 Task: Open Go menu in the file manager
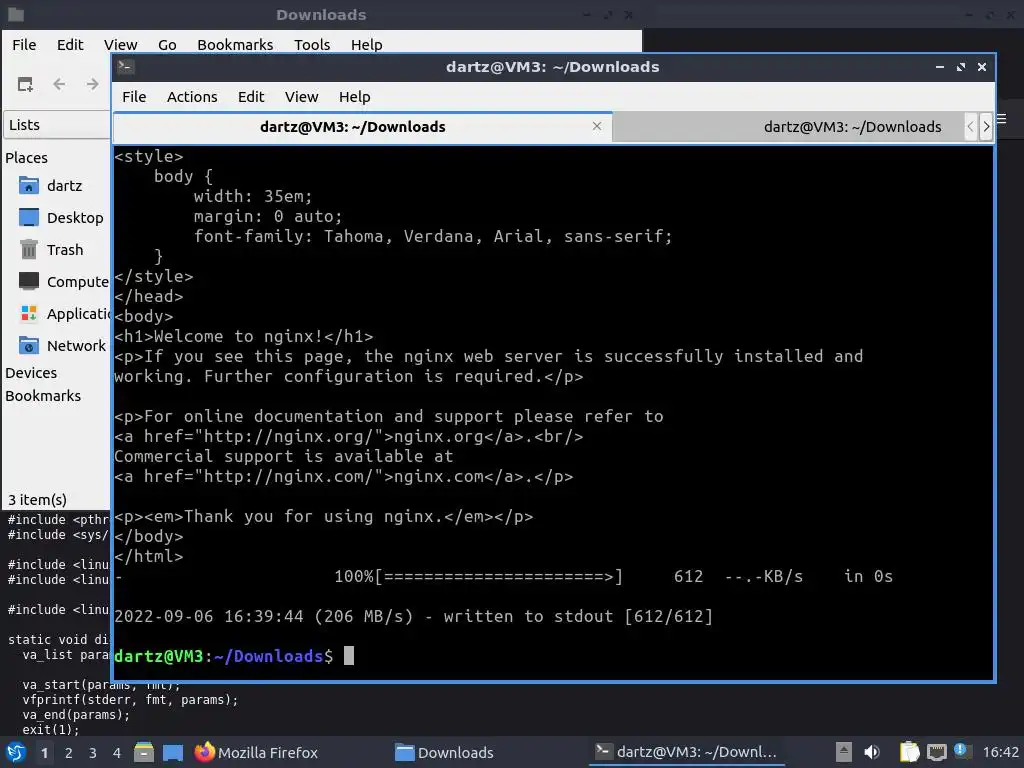[x=167, y=44]
